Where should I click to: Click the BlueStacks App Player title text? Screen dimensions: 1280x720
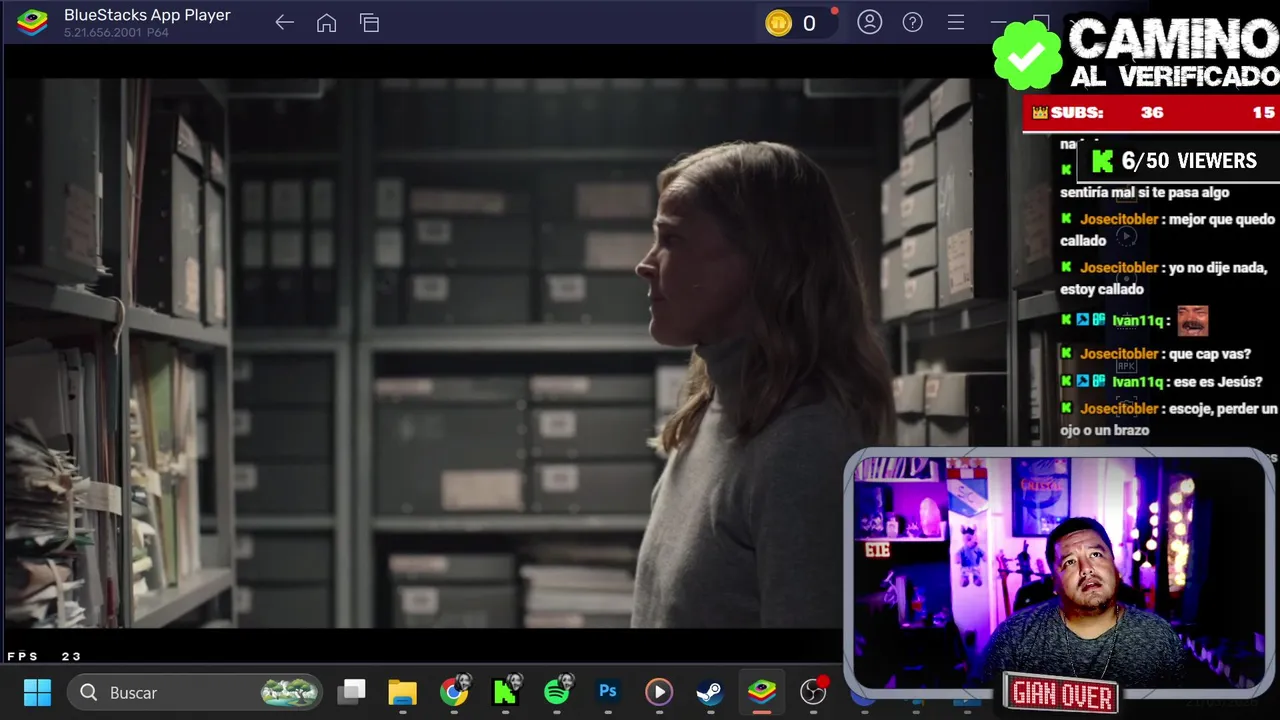click(x=147, y=15)
